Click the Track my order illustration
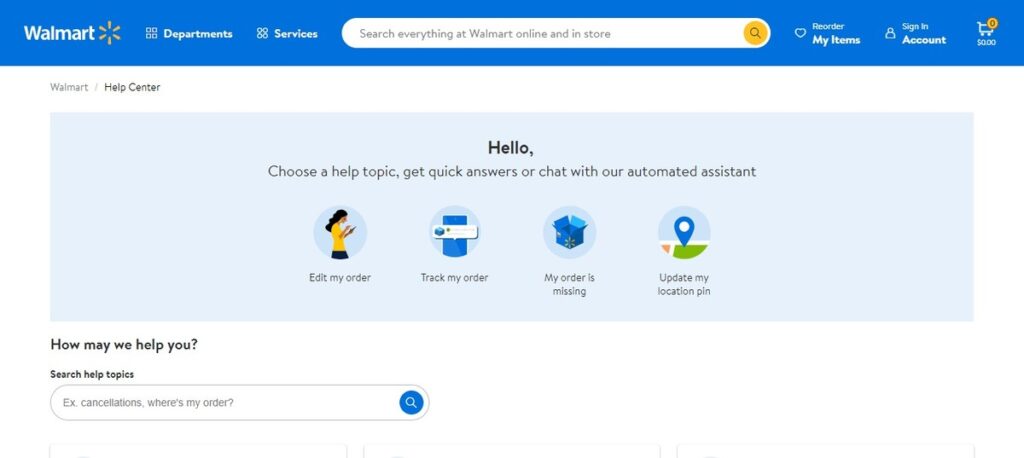1024x458 pixels. click(455, 232)
